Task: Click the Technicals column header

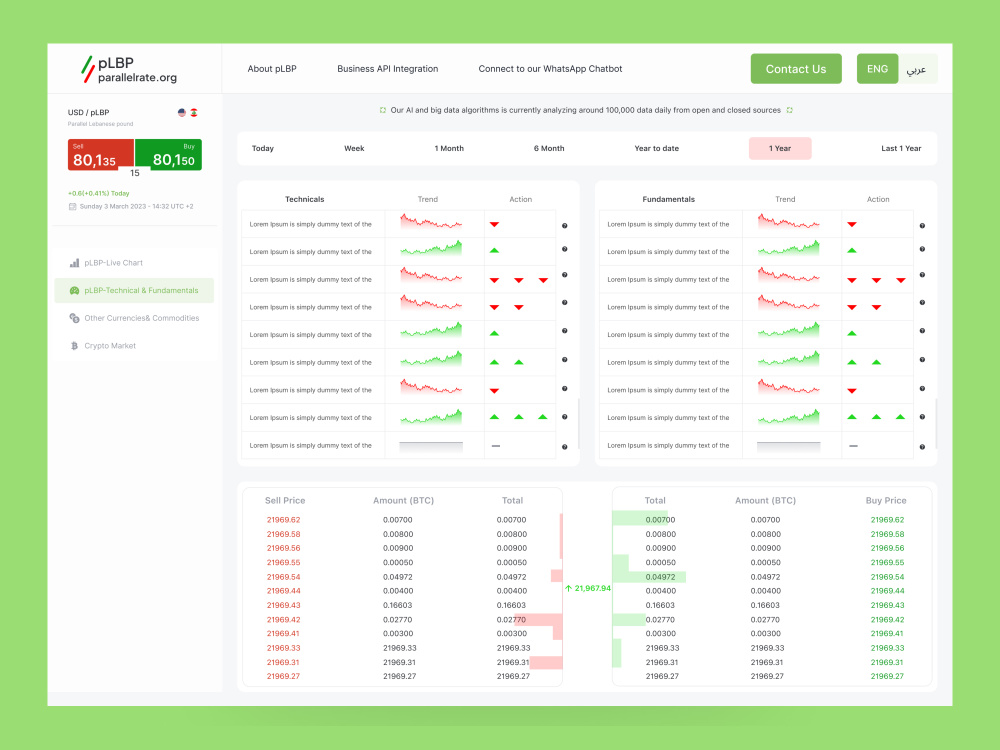Action: point(305,200)
